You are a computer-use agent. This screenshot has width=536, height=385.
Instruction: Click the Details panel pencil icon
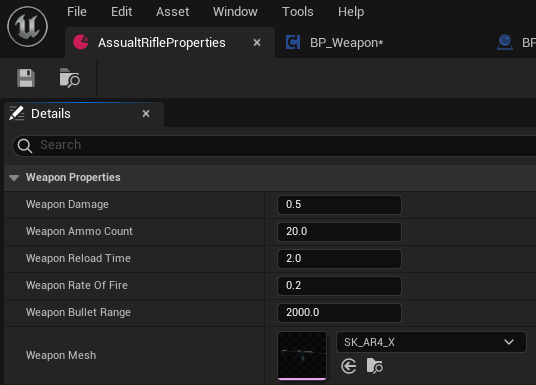tap(16, 114)
